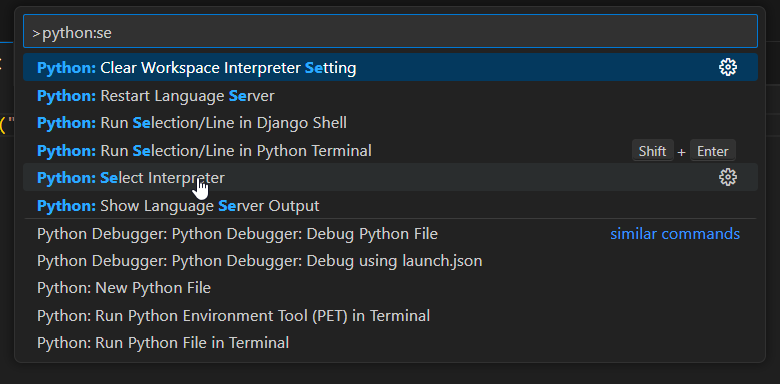Run Python: Clear Workspace Interpreter Setting command
780x384 pixels.
click(390, 67)
